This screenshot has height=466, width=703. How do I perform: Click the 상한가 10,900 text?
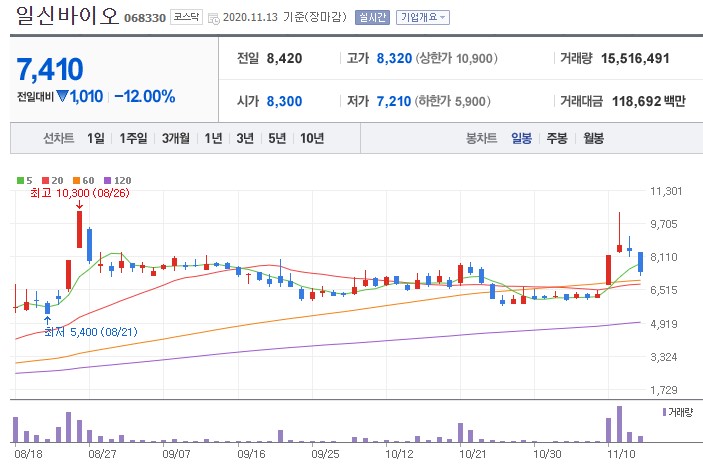[456, 58]
